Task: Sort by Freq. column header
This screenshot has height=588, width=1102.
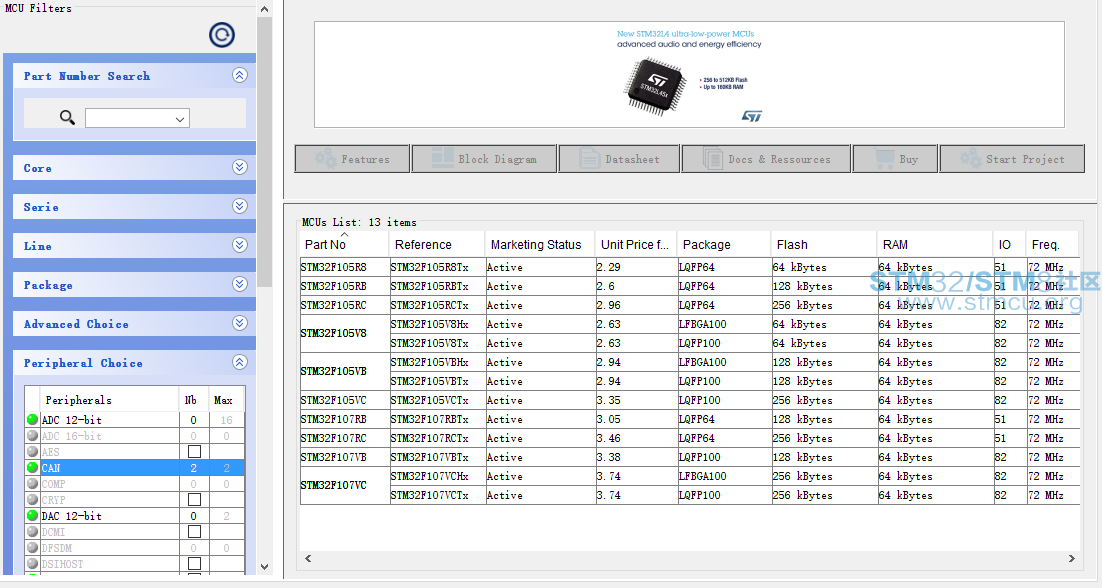Action: click(1053, 244)
